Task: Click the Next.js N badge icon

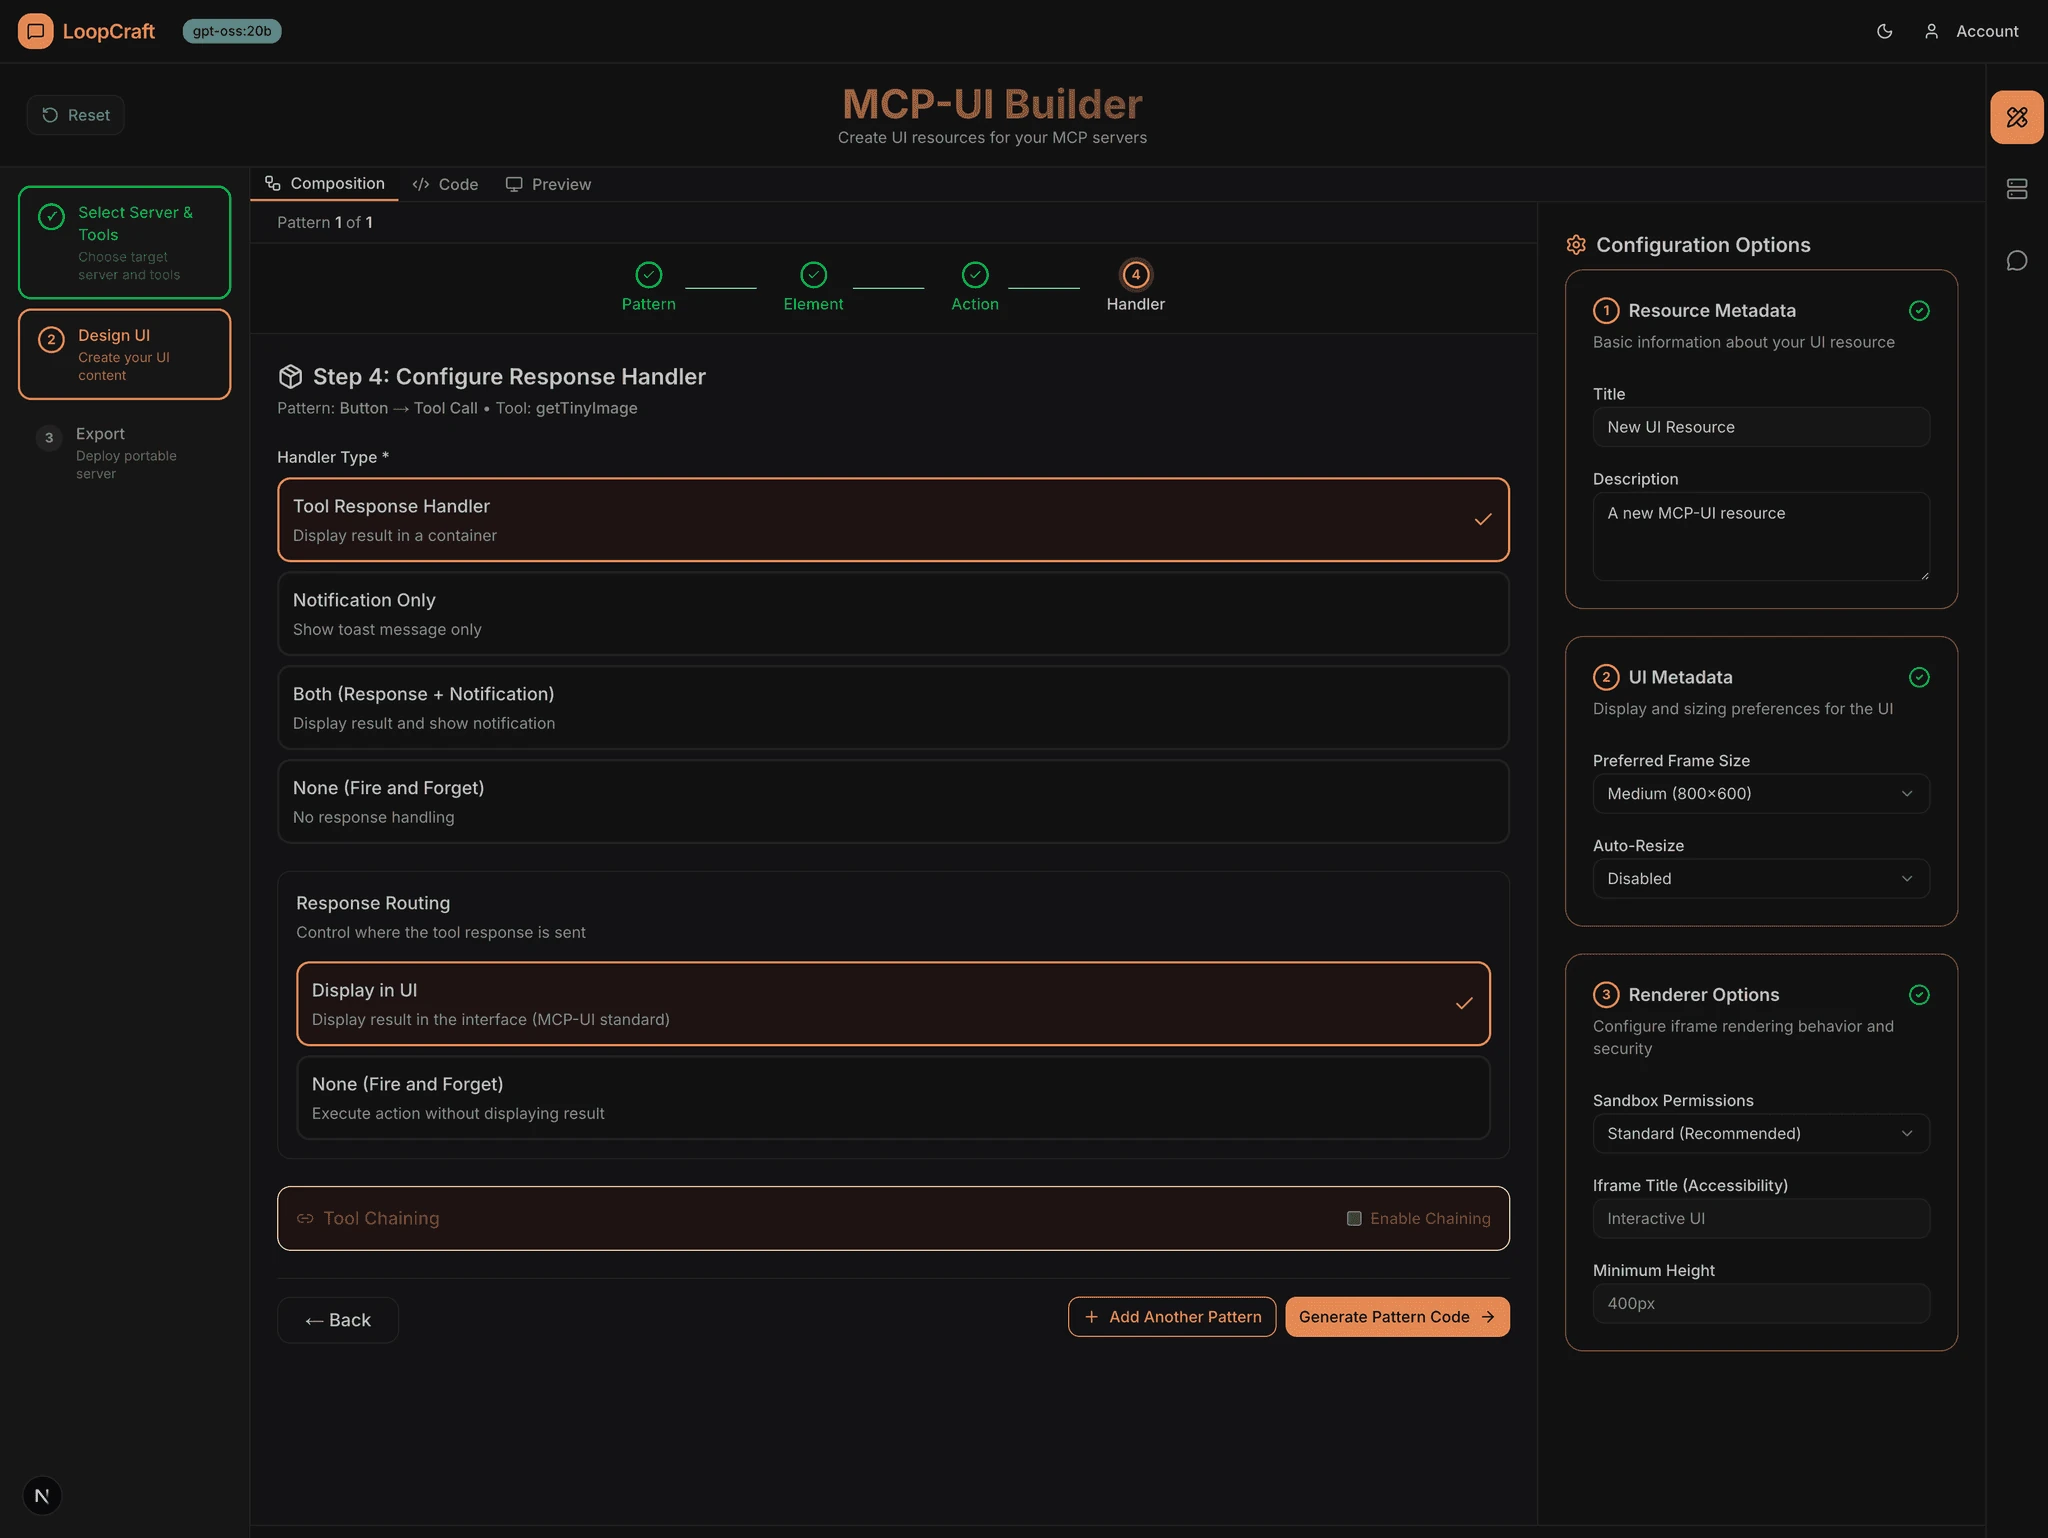Action: (42, 1495)
